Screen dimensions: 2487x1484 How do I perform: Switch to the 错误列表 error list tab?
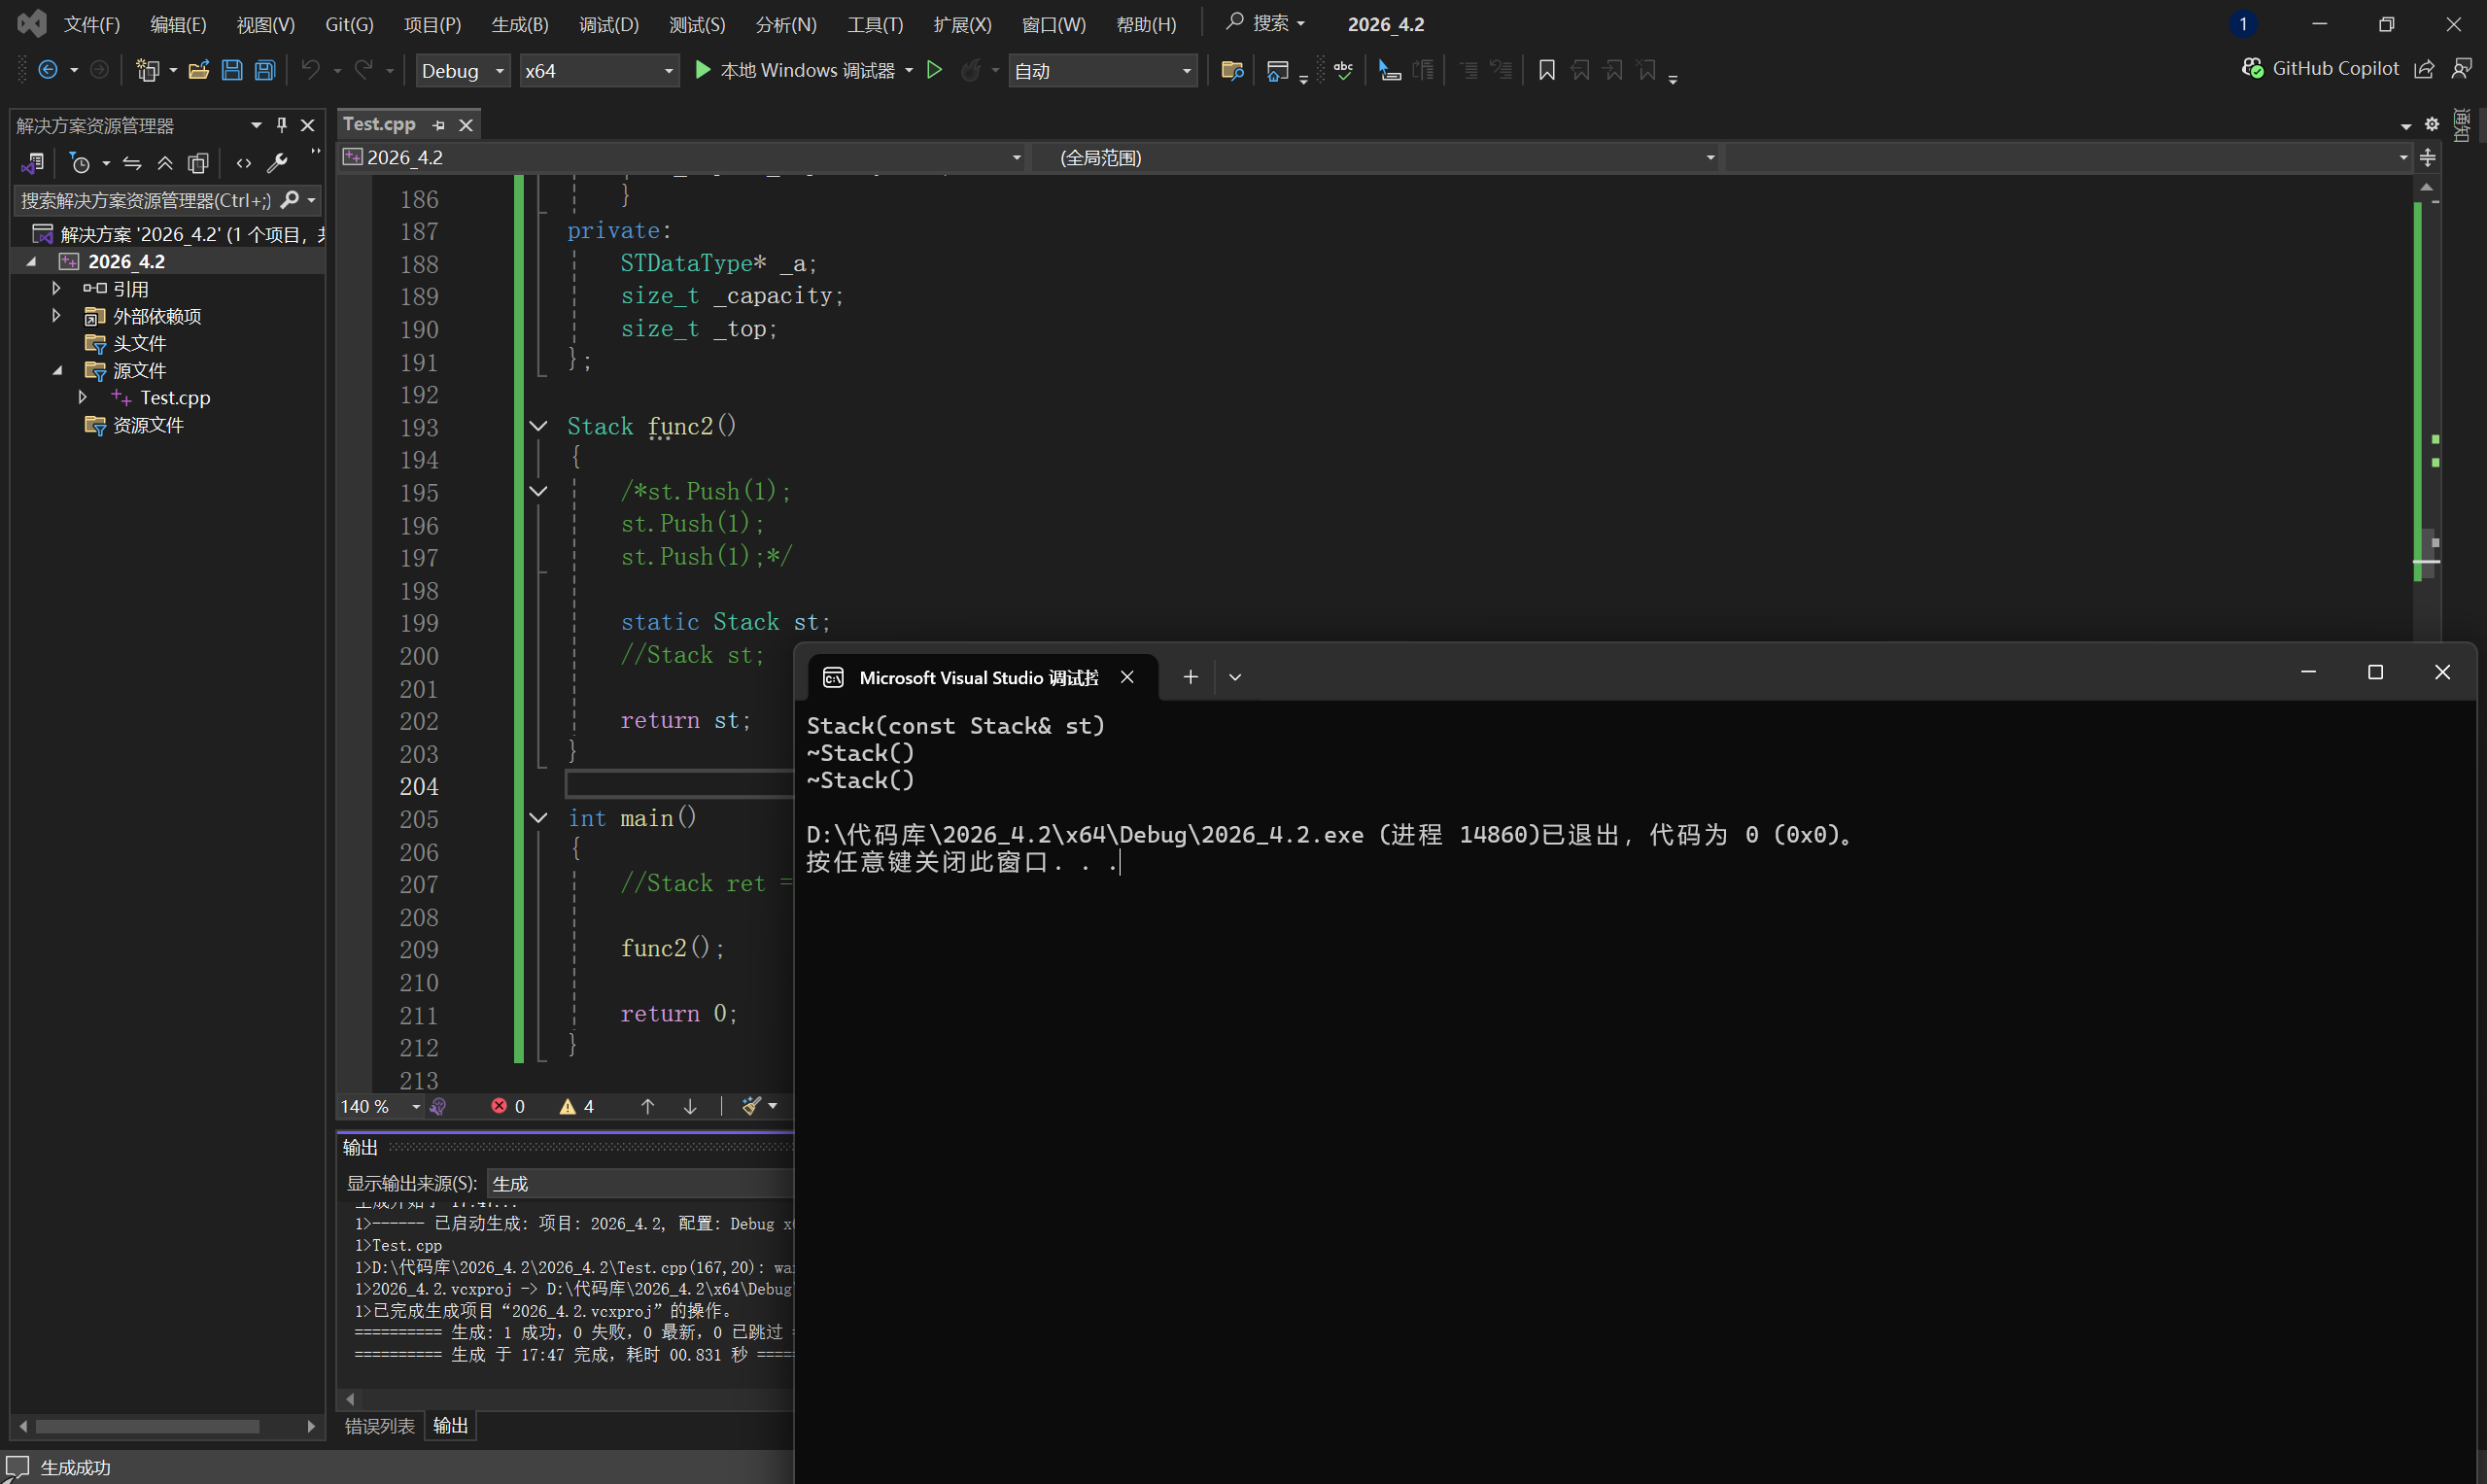pos(379,1426)
